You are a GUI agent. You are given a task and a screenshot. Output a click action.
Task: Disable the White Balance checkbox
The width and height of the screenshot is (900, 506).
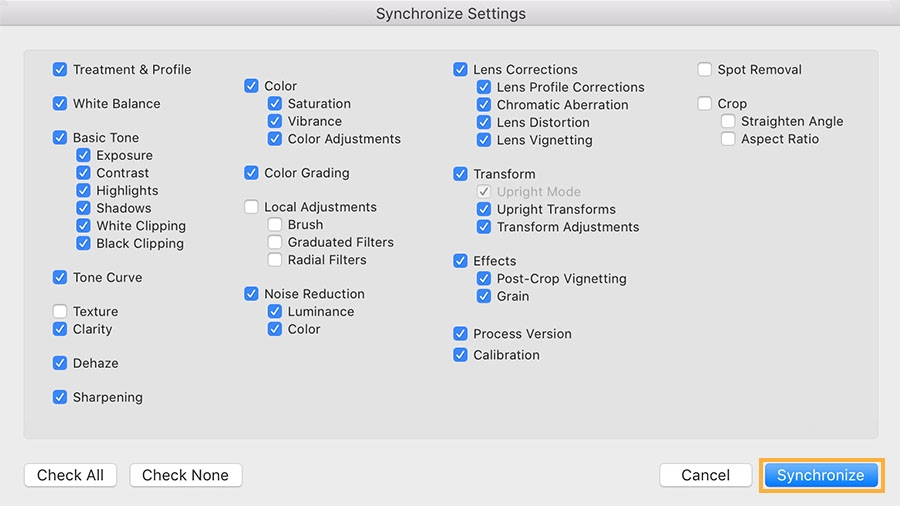60,104
